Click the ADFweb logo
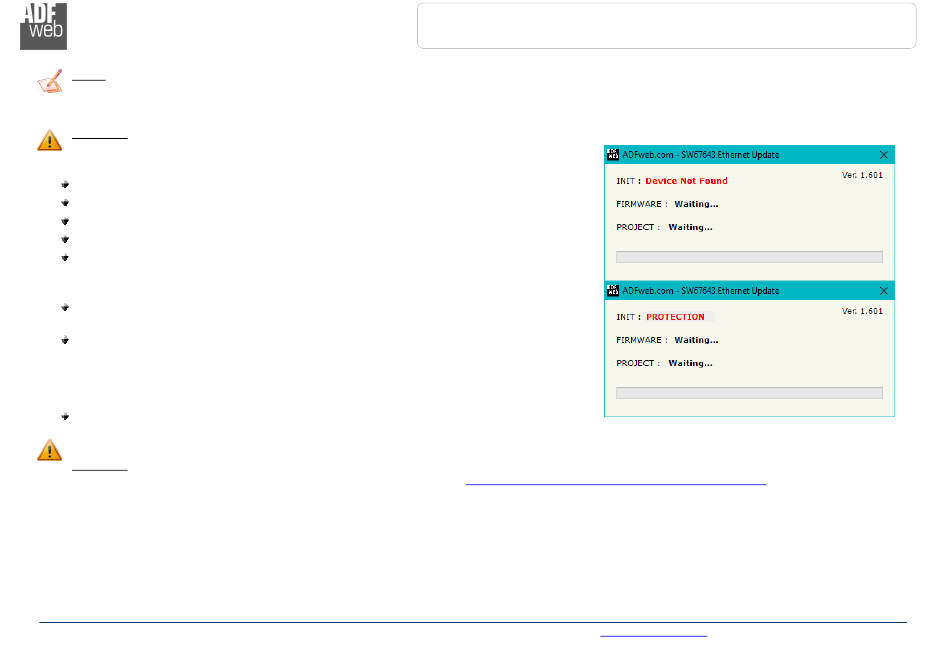The image size is (950, 654). coord(43,26)
